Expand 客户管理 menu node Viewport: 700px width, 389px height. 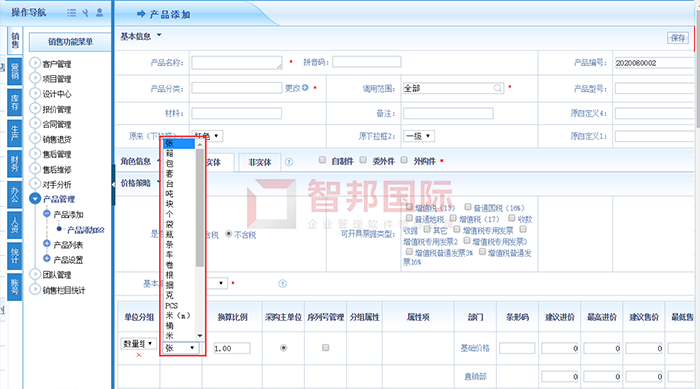tap(35, 63)
